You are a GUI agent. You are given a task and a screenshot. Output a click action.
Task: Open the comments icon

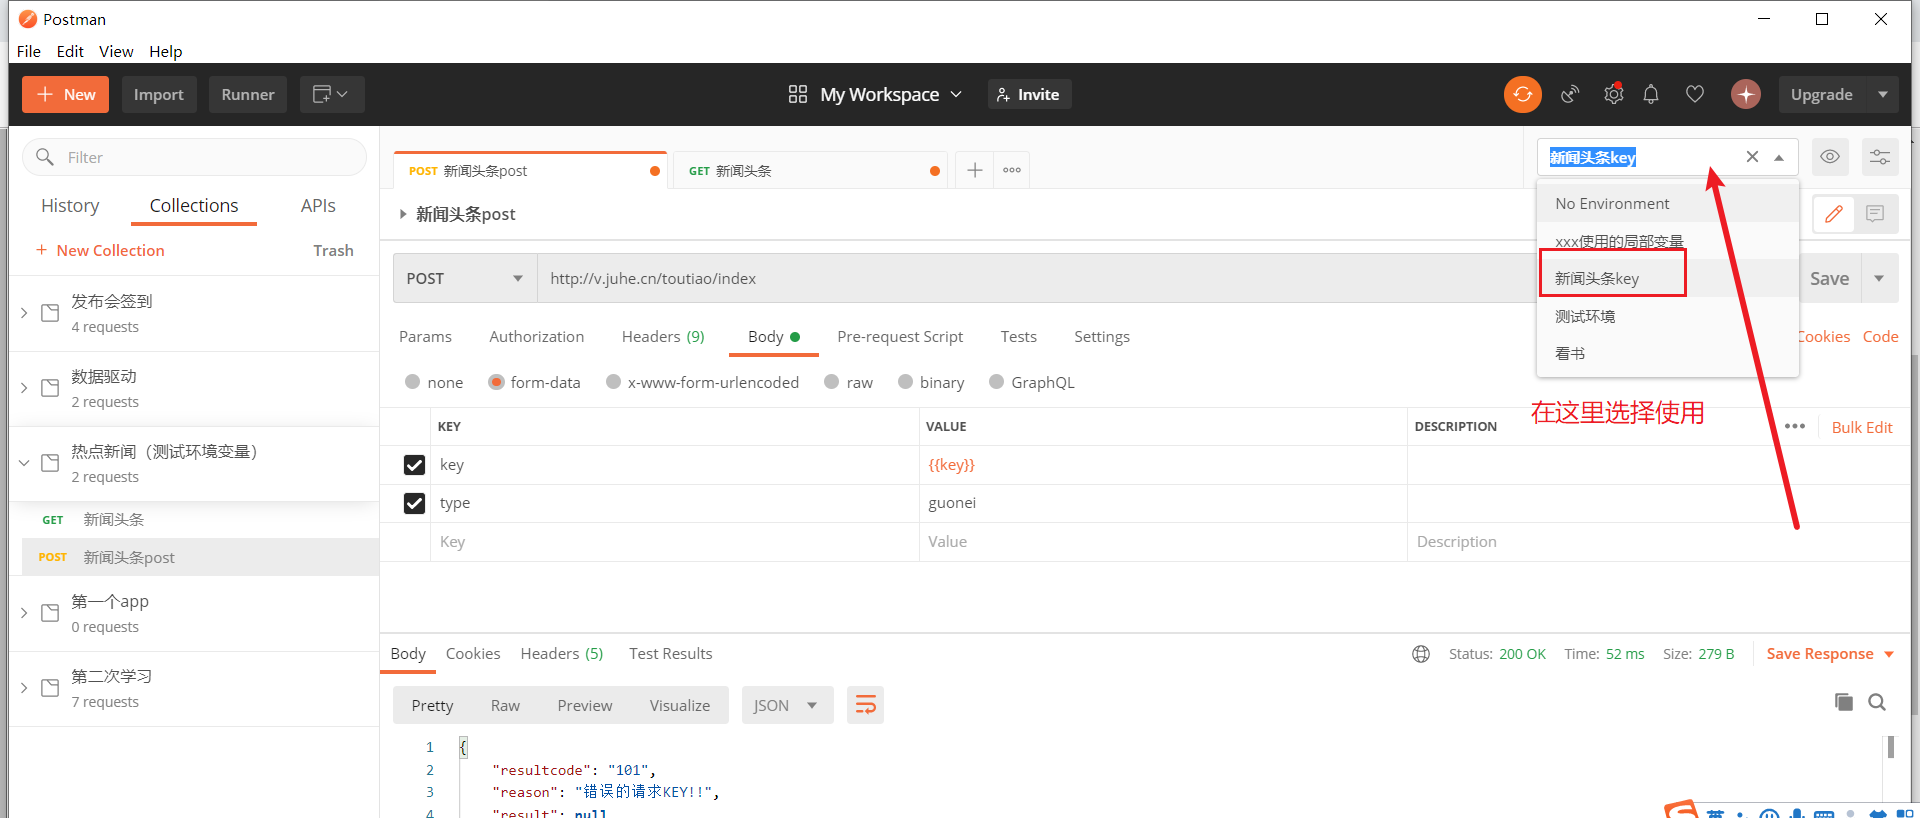tap(1875, 213)
